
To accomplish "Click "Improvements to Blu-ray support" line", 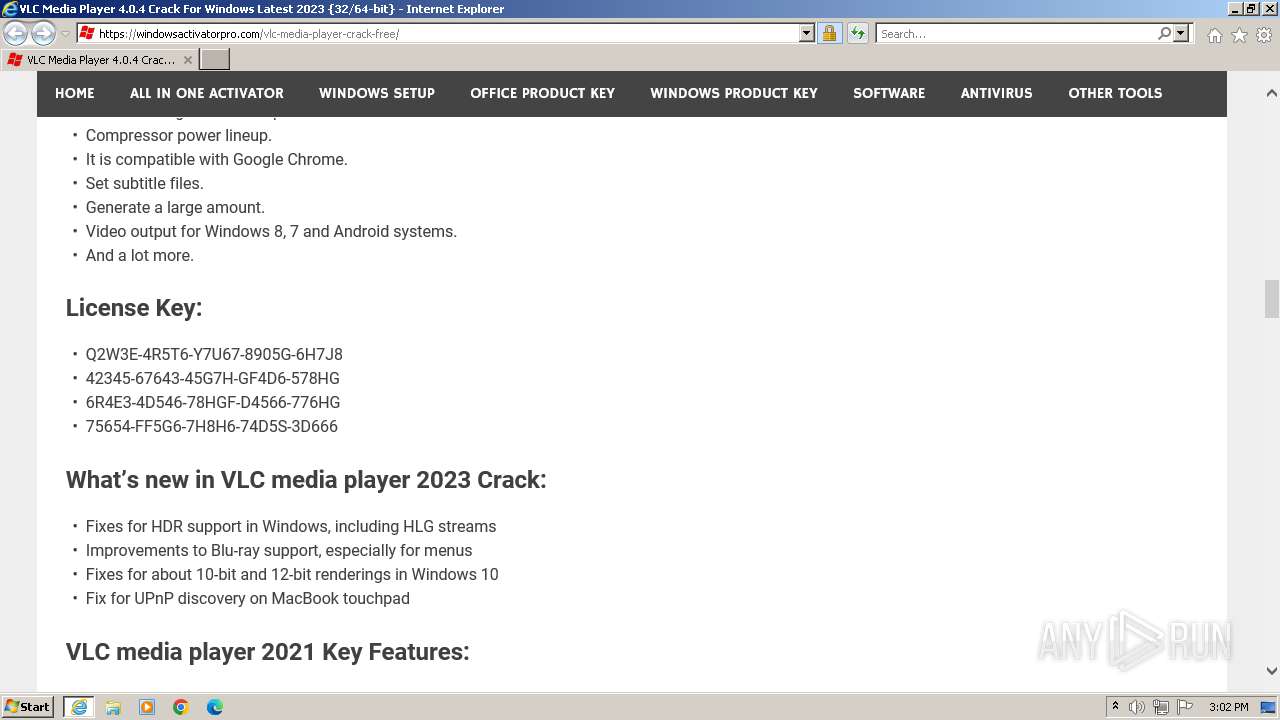I will pyautogui.click(x=279, y=550).
